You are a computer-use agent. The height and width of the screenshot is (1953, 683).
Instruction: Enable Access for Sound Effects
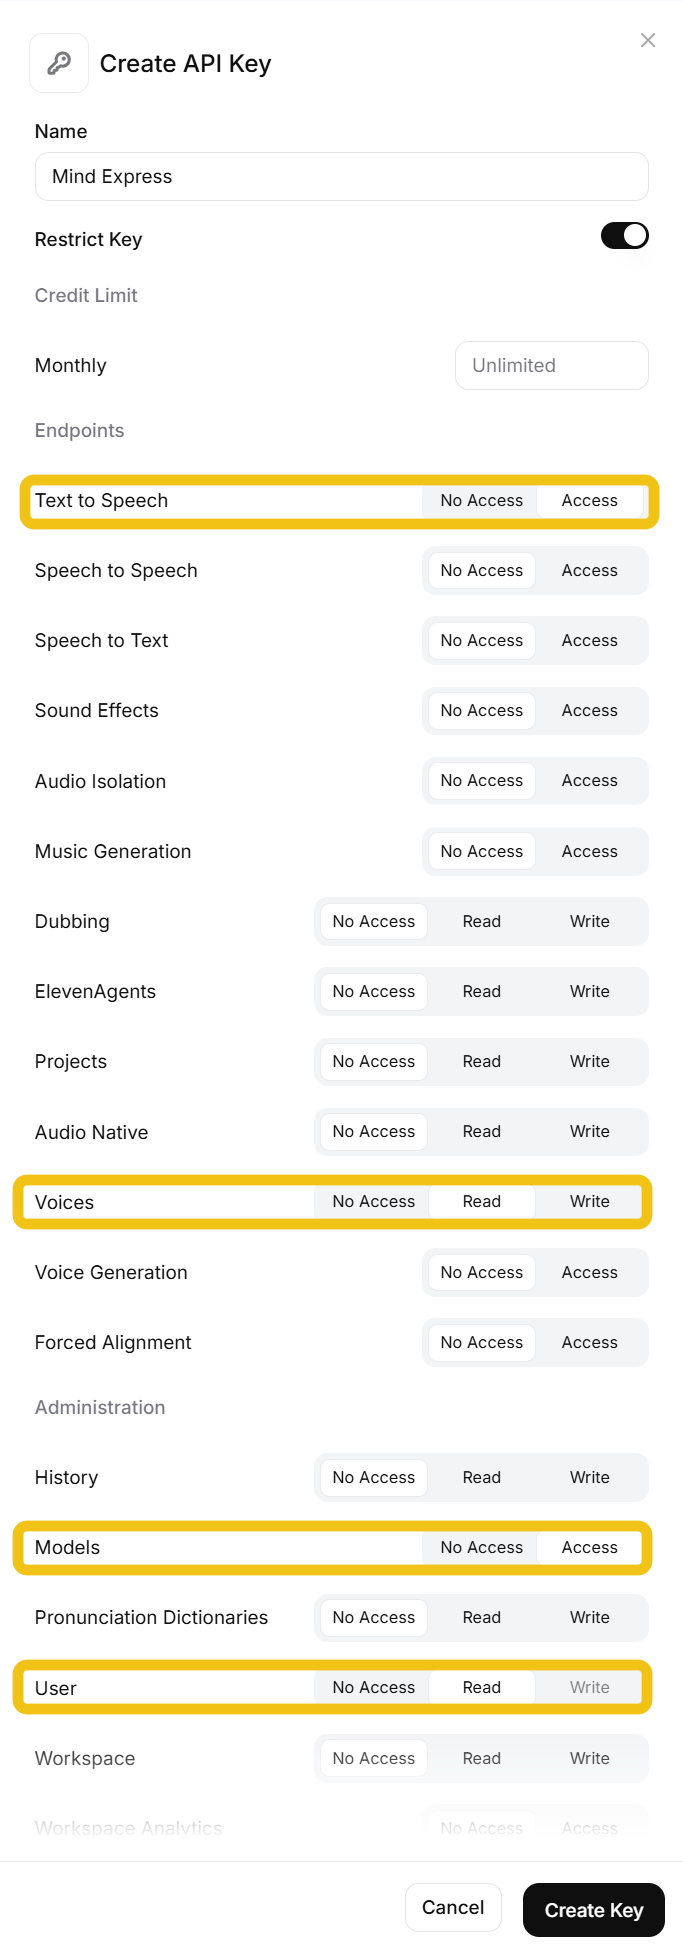590,711
